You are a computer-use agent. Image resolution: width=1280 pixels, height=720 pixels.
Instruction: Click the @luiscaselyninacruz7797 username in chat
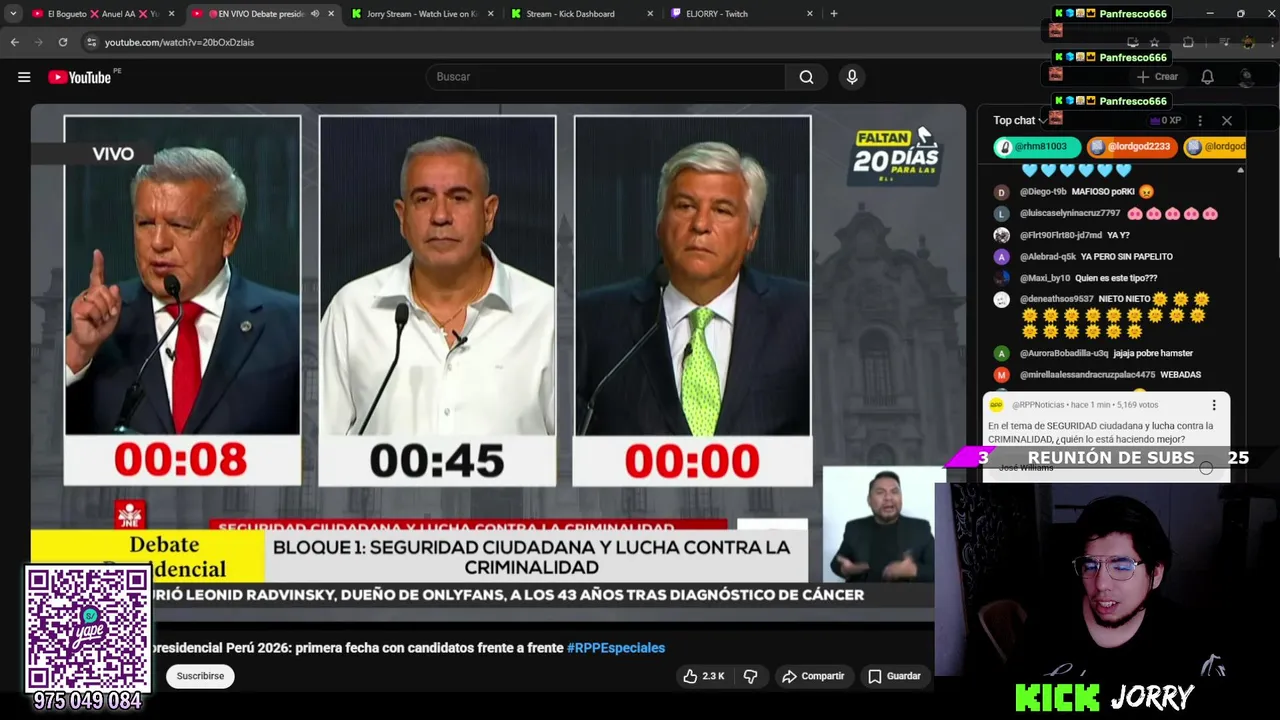coord(1070,214)
